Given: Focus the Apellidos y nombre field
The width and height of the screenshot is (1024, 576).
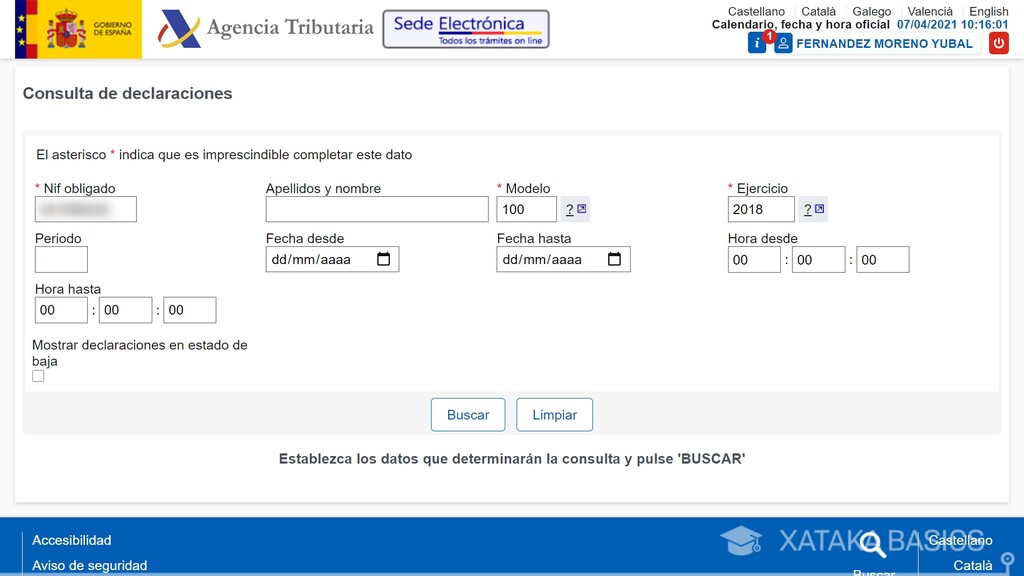Looking at the screenshot, I should 377,209.
